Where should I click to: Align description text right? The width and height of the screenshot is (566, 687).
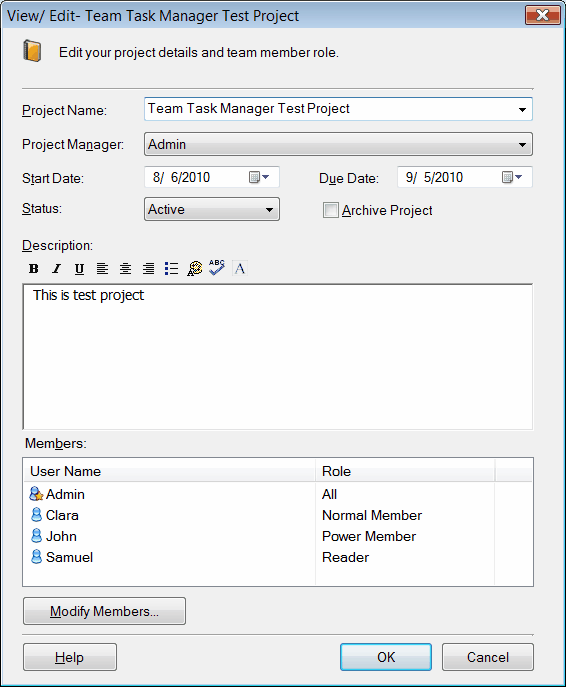point(148,269)
